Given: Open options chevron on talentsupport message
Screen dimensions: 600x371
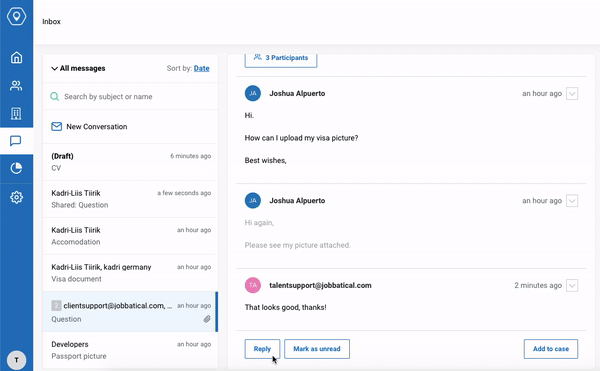Looking at the screenshot, I should [x=572, y=285].
